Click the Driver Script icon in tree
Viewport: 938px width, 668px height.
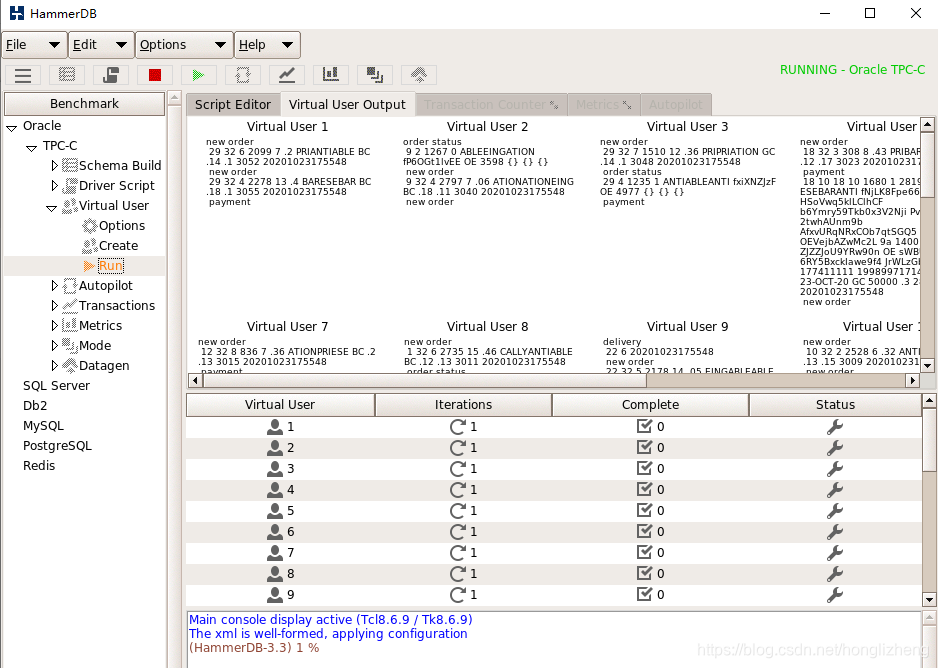70,185
